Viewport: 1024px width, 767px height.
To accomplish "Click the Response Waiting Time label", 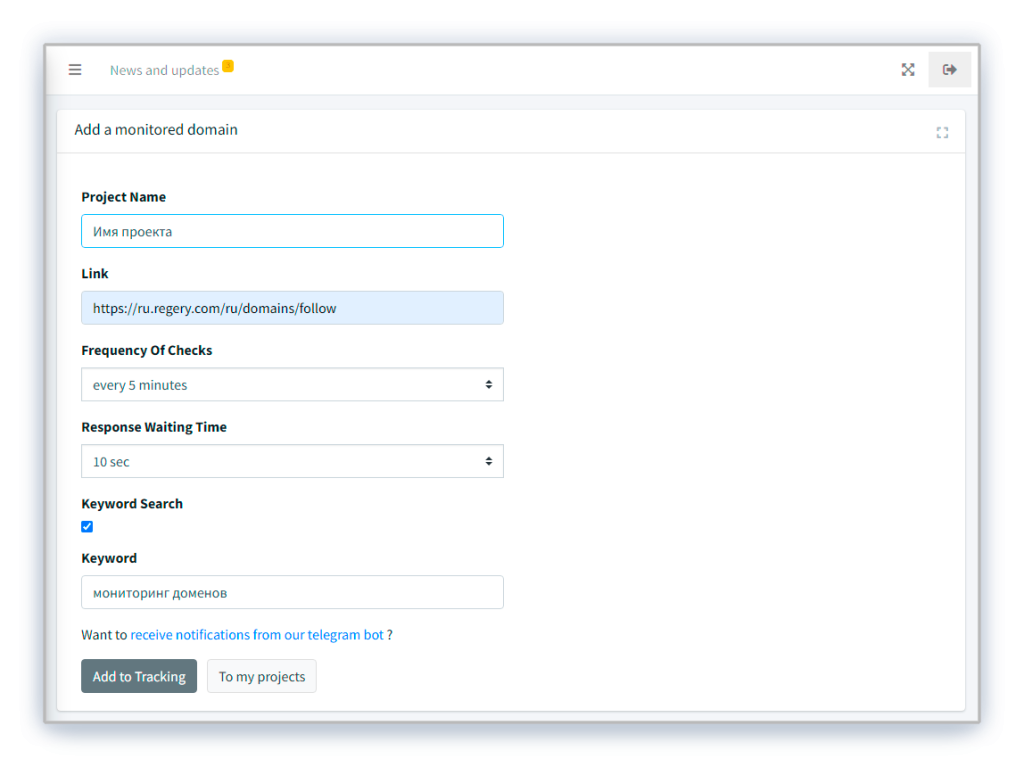I will click(154, 427).
